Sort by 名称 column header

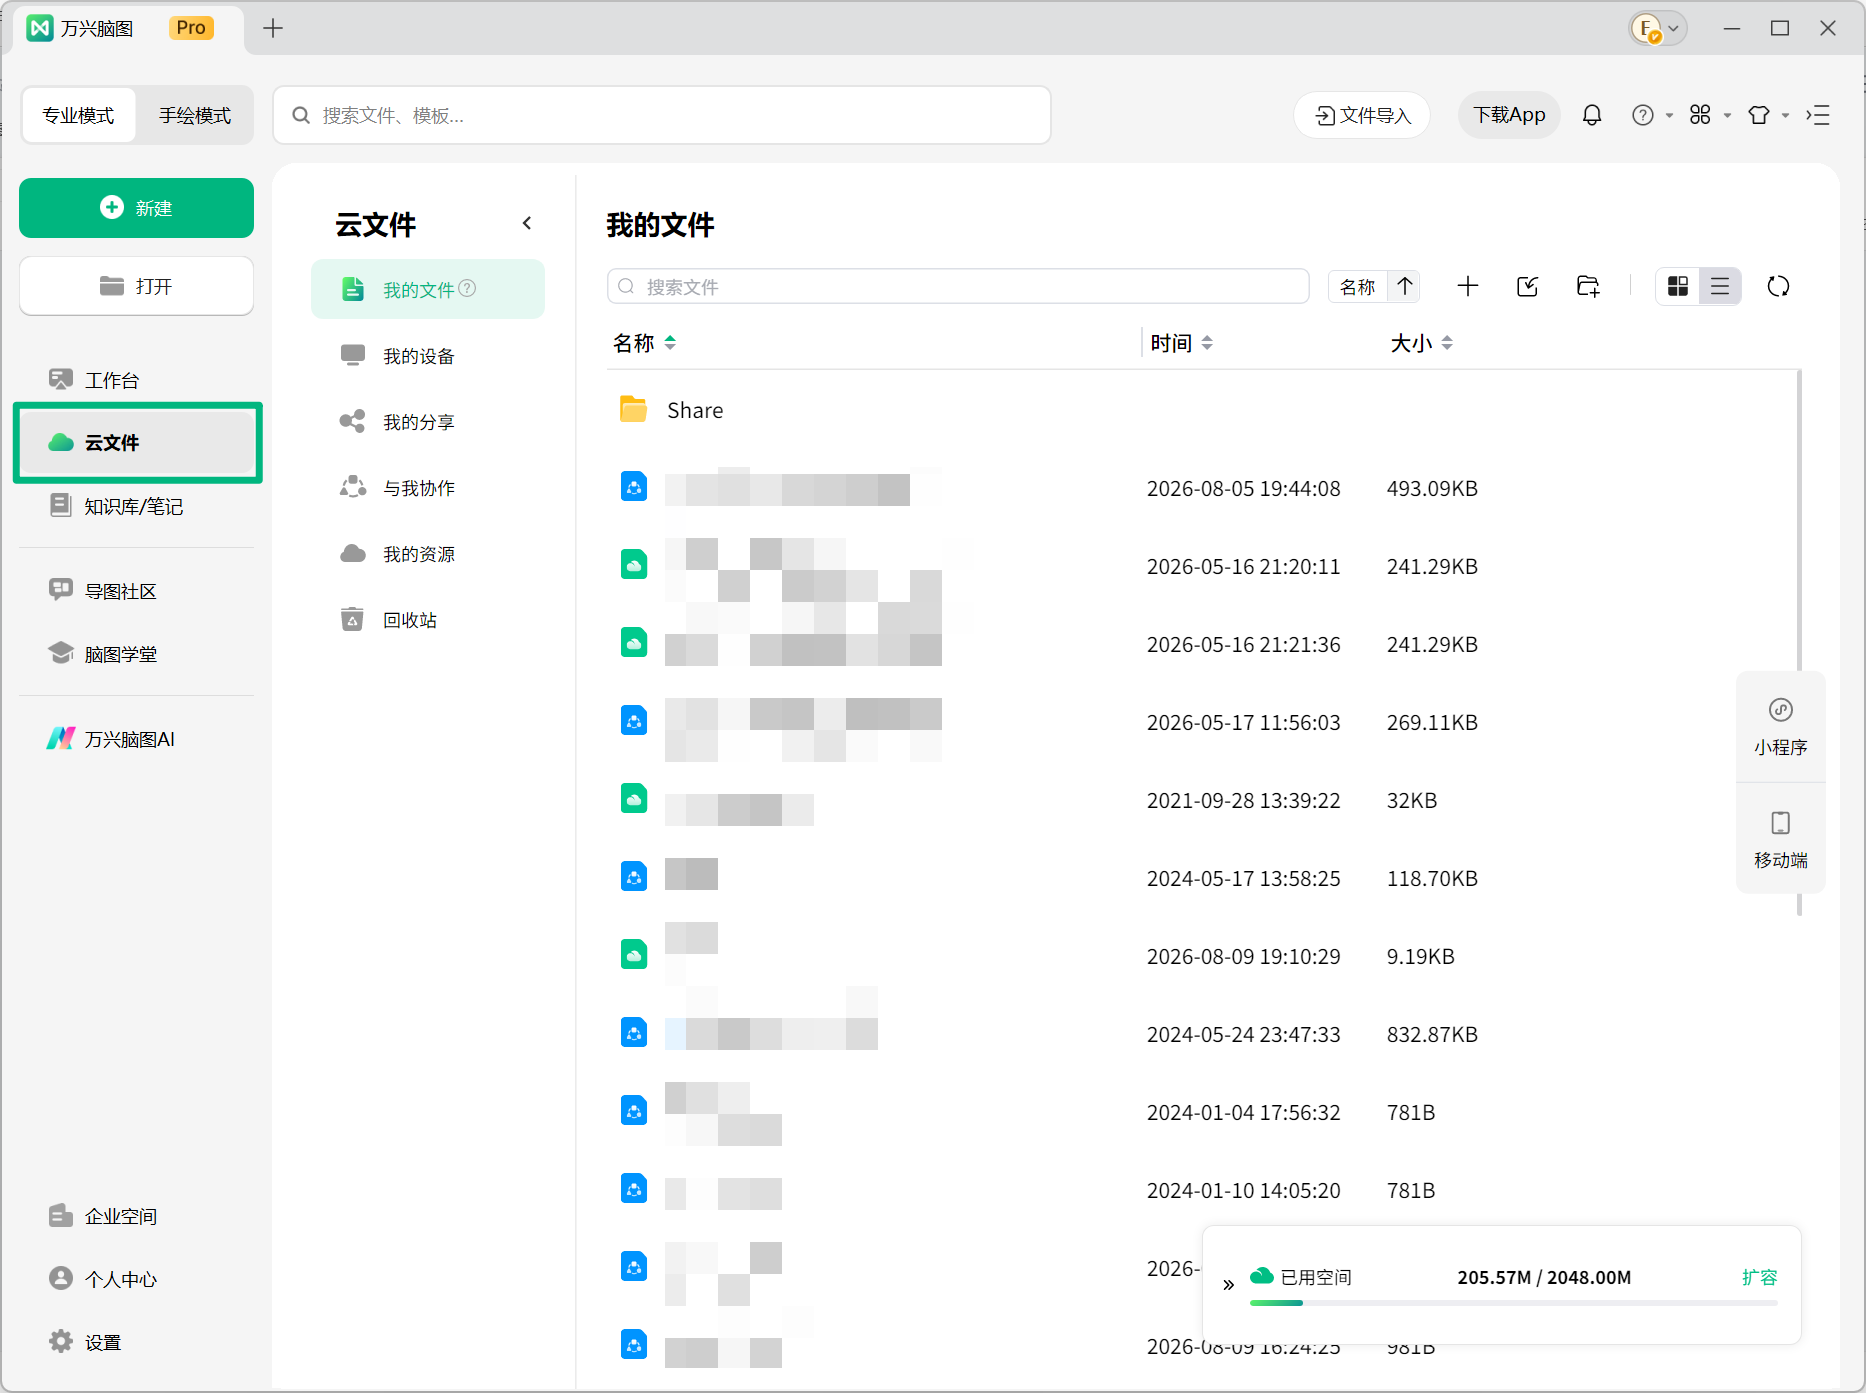point(644,343)
